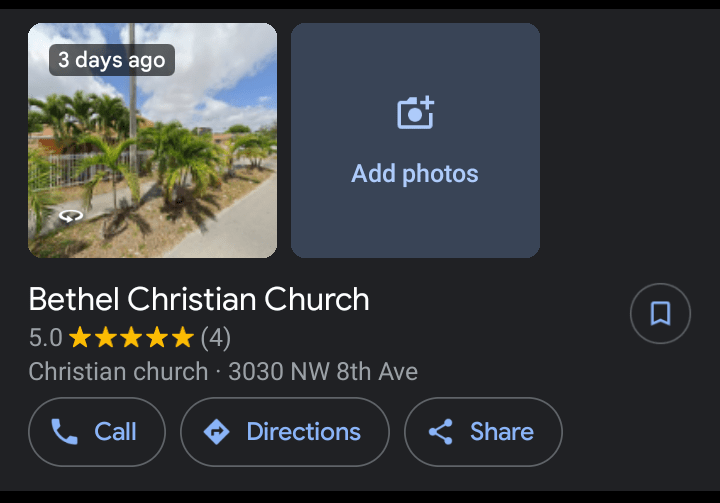Click the "3 days ago" photo badge
The image size is (720, 503).
pyautogui.click(x=111, y=60)
